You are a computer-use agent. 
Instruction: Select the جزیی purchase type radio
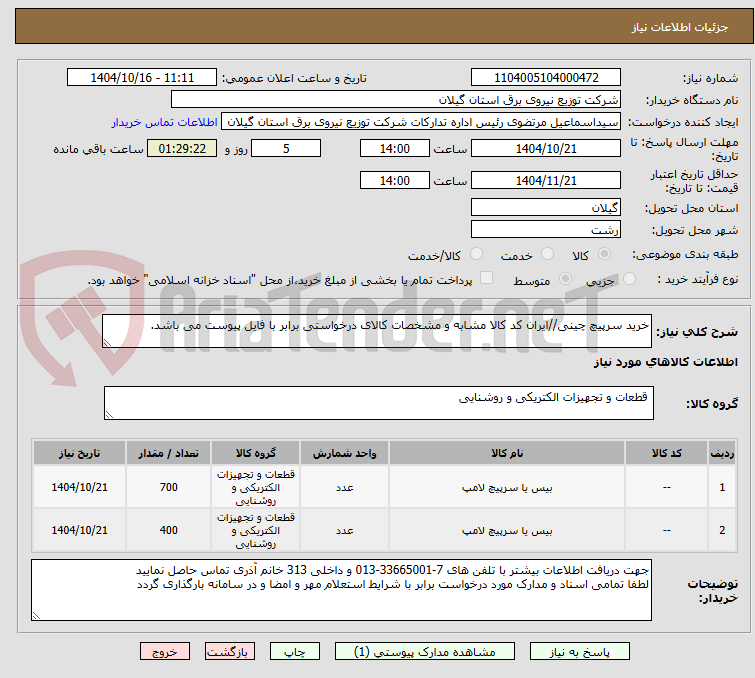coord(629,278)
